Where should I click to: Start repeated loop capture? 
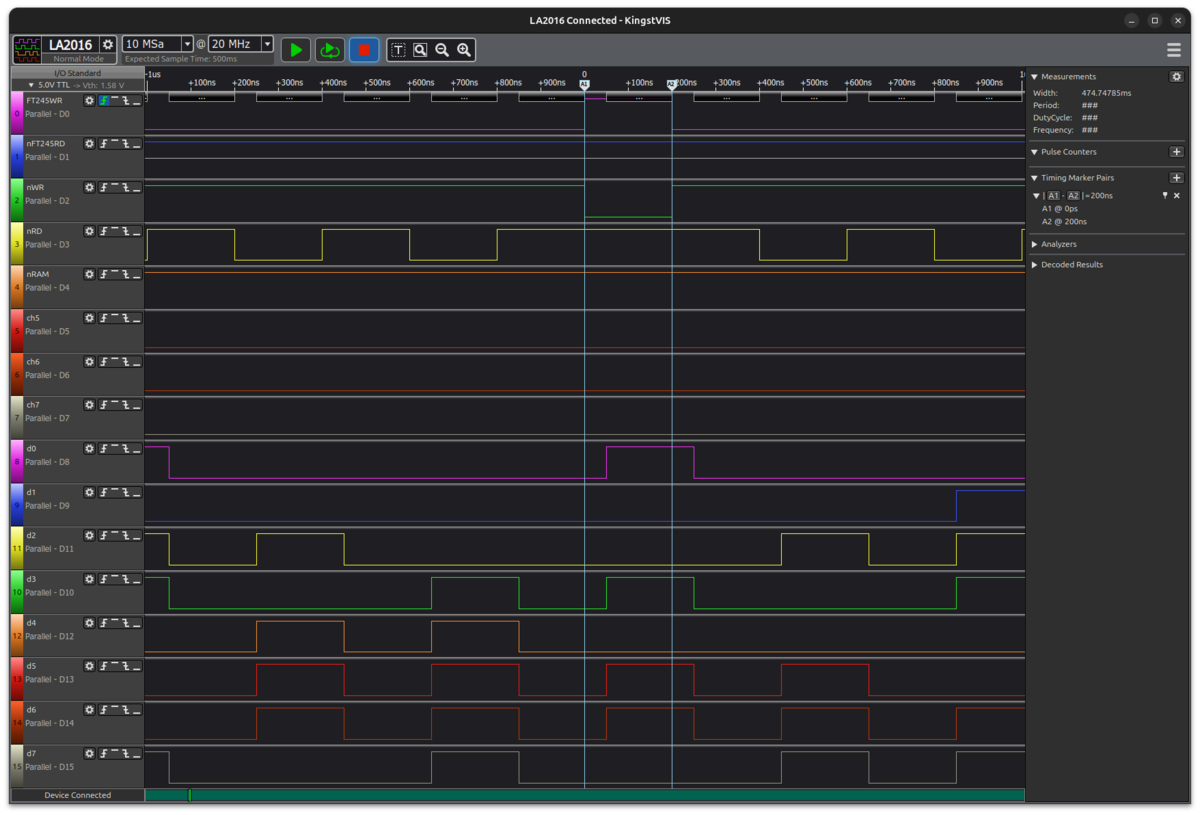tap(329, 49)
